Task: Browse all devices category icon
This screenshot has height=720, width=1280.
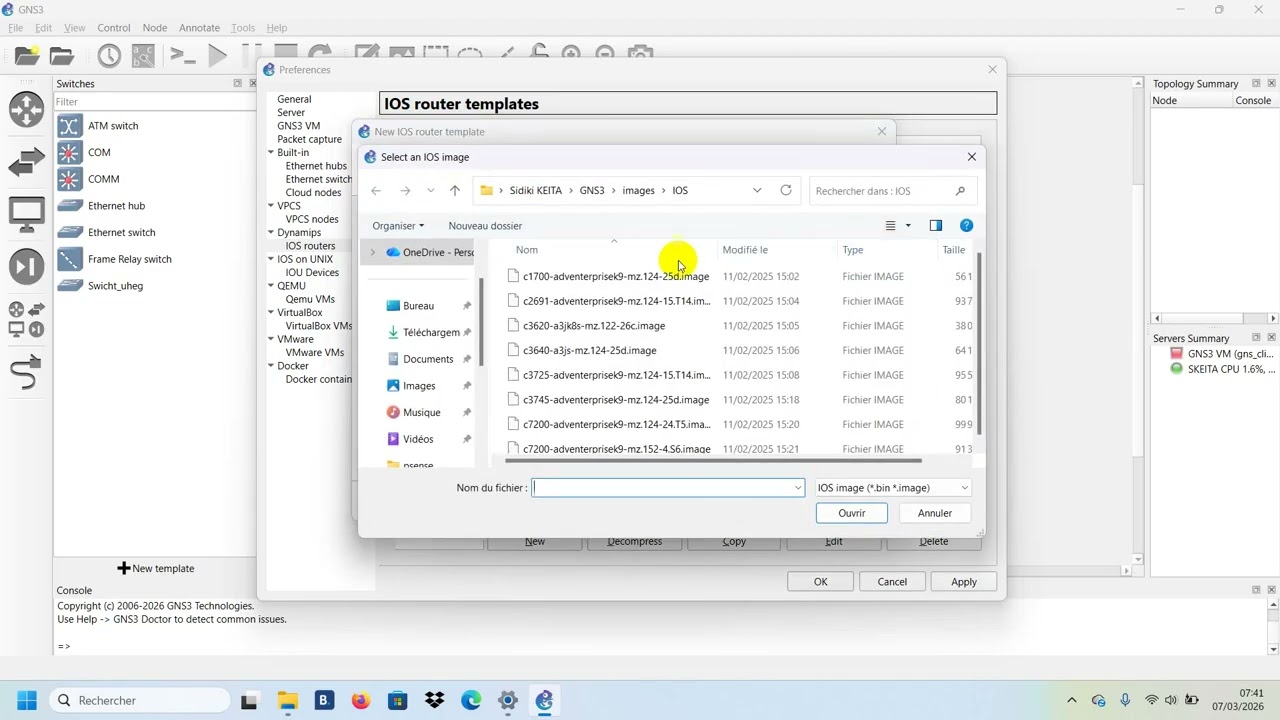Action: [x=27, y=319]
